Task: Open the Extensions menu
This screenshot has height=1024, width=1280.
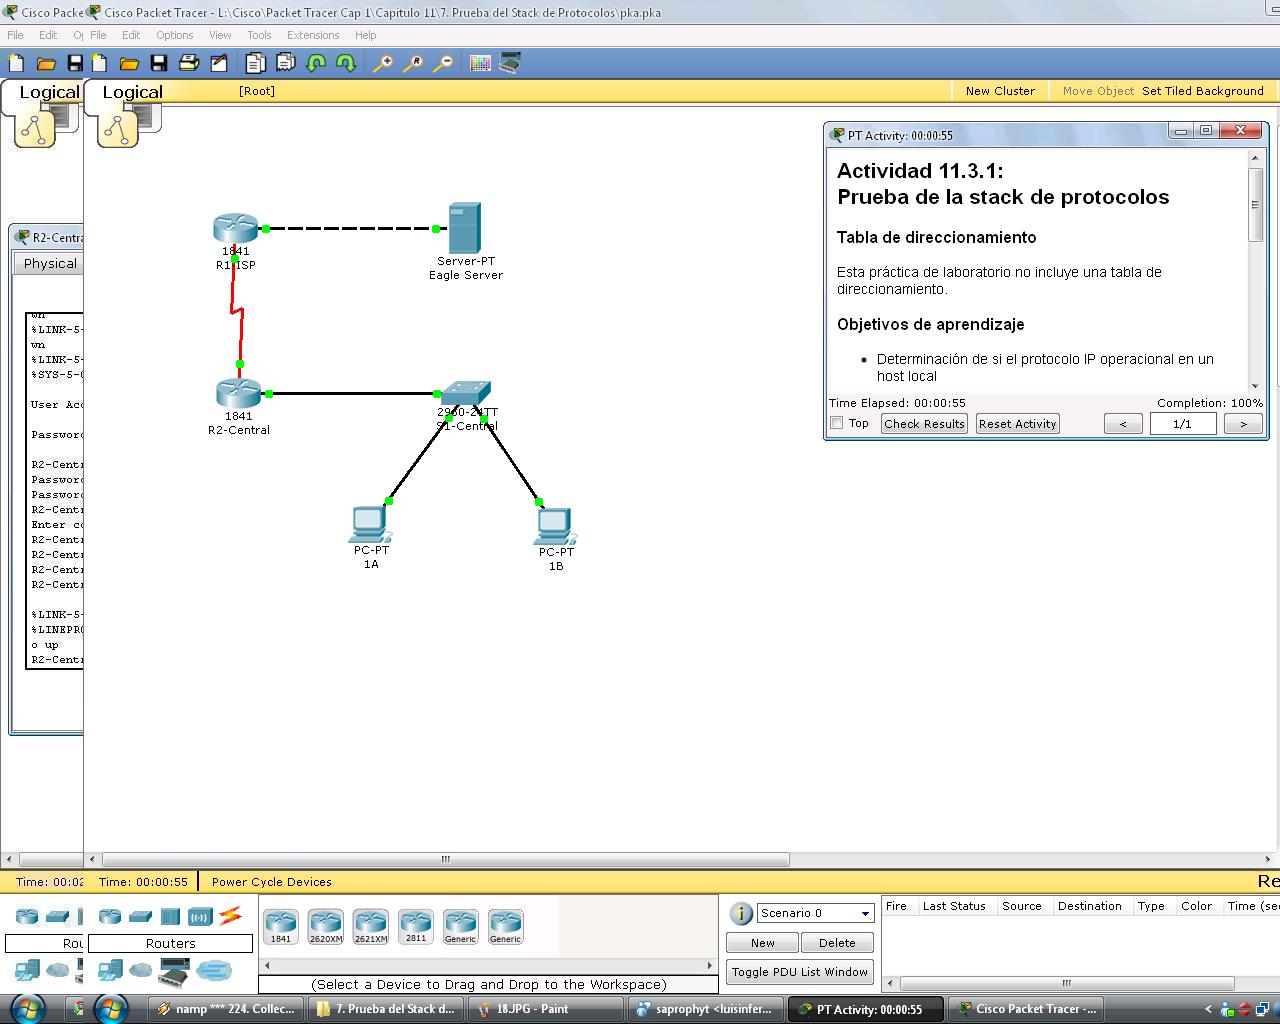Action: (x=313, y=35)
